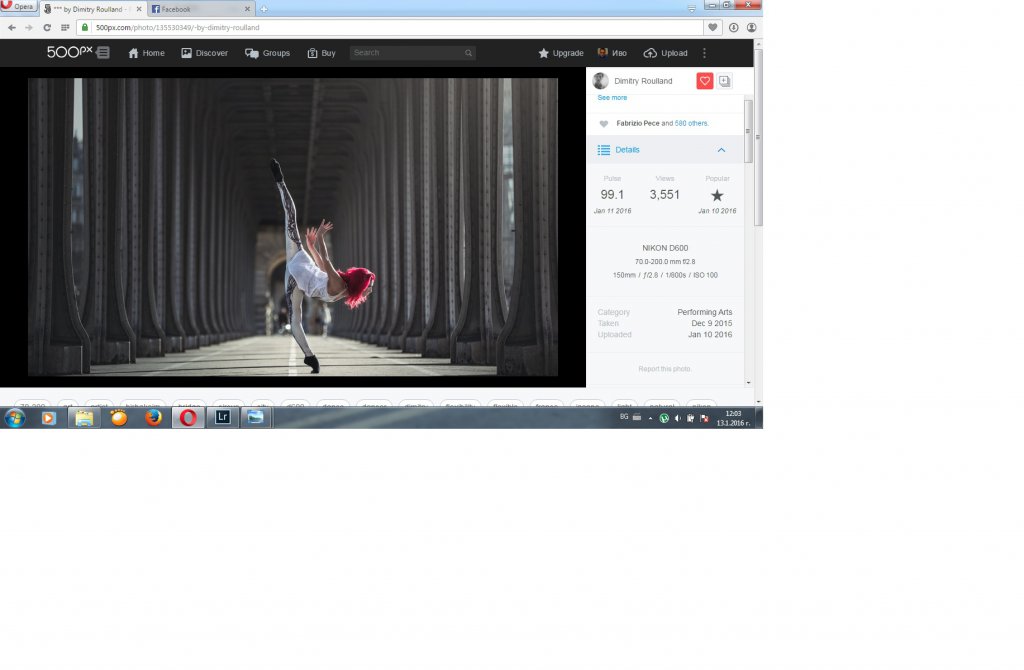Go back to the previous page
Screen dimensions: 1024x670
tap(12, 27)
